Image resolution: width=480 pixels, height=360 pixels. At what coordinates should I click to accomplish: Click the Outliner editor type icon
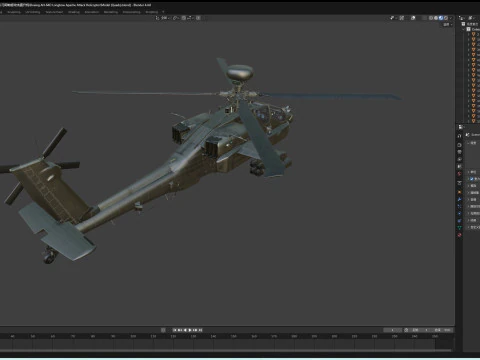coord(461,18)
